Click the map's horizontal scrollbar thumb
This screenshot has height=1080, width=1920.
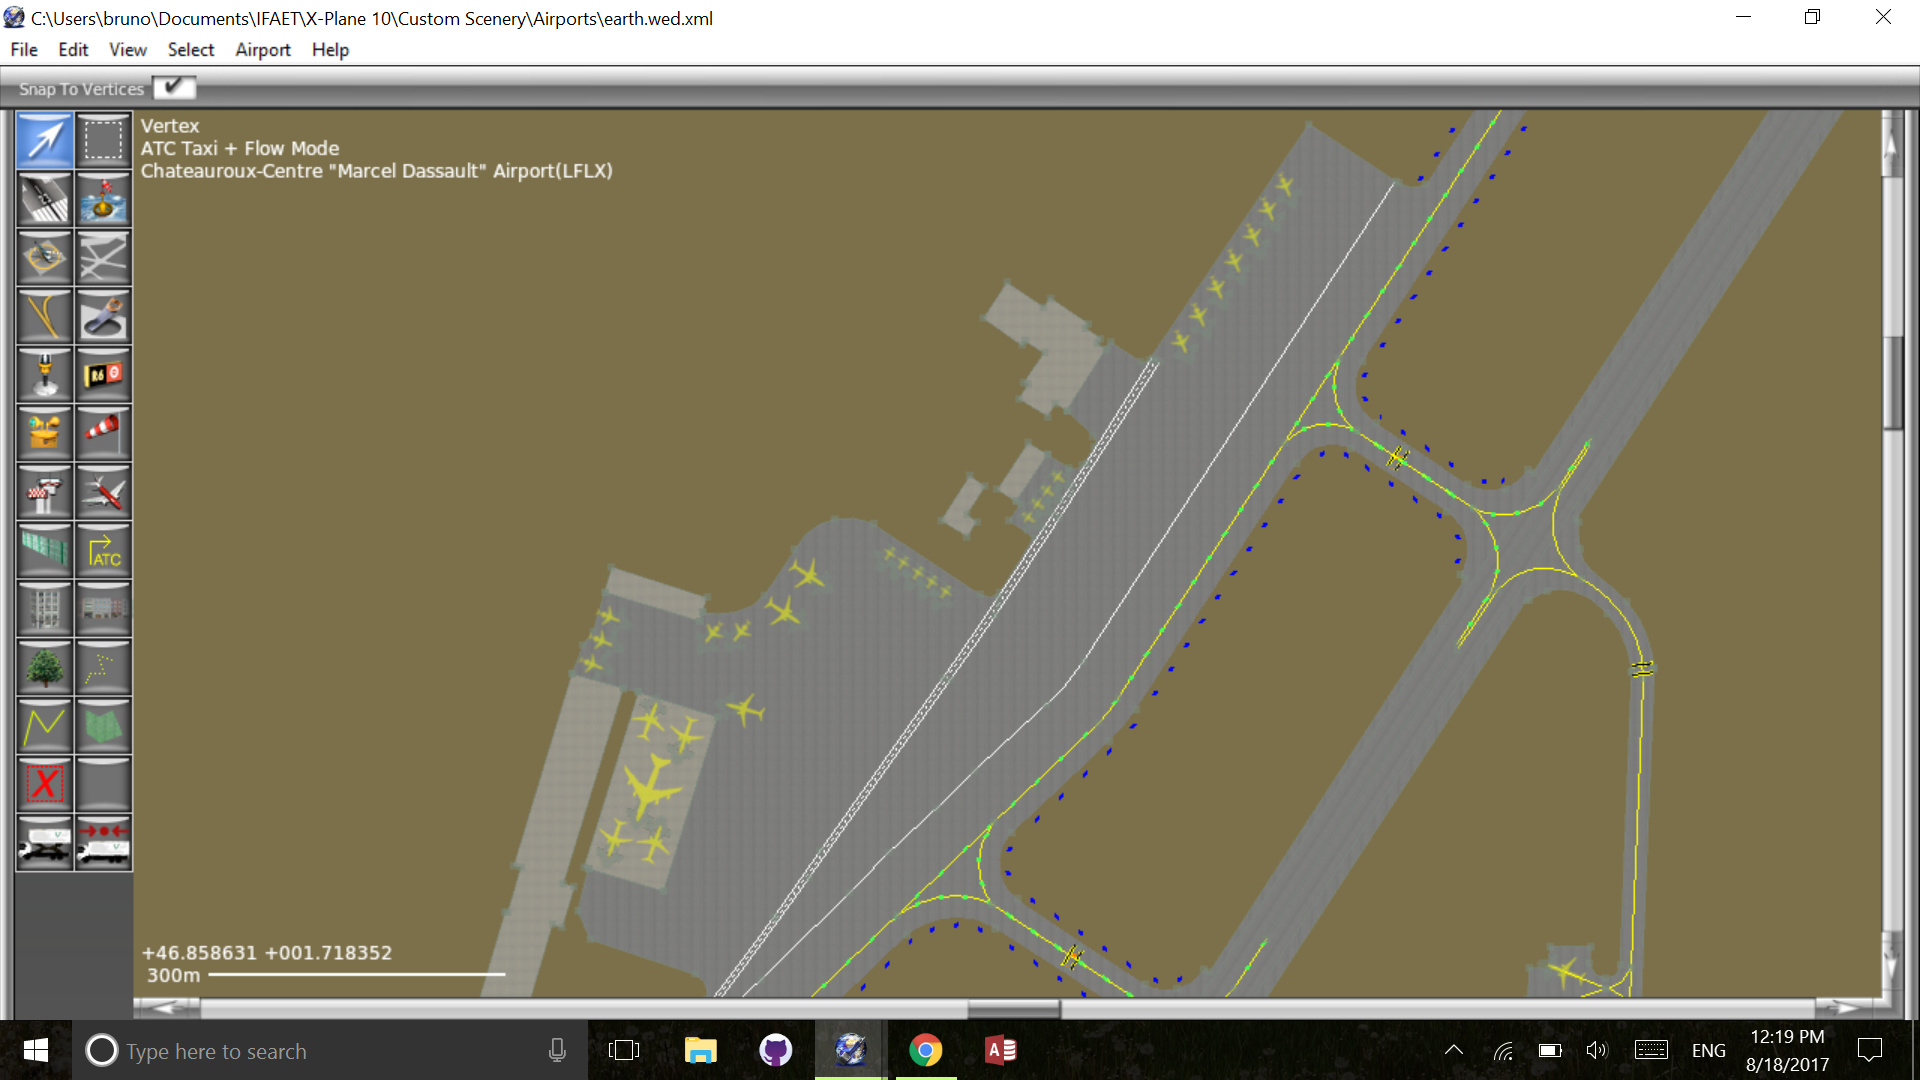coord(1013,1008)
